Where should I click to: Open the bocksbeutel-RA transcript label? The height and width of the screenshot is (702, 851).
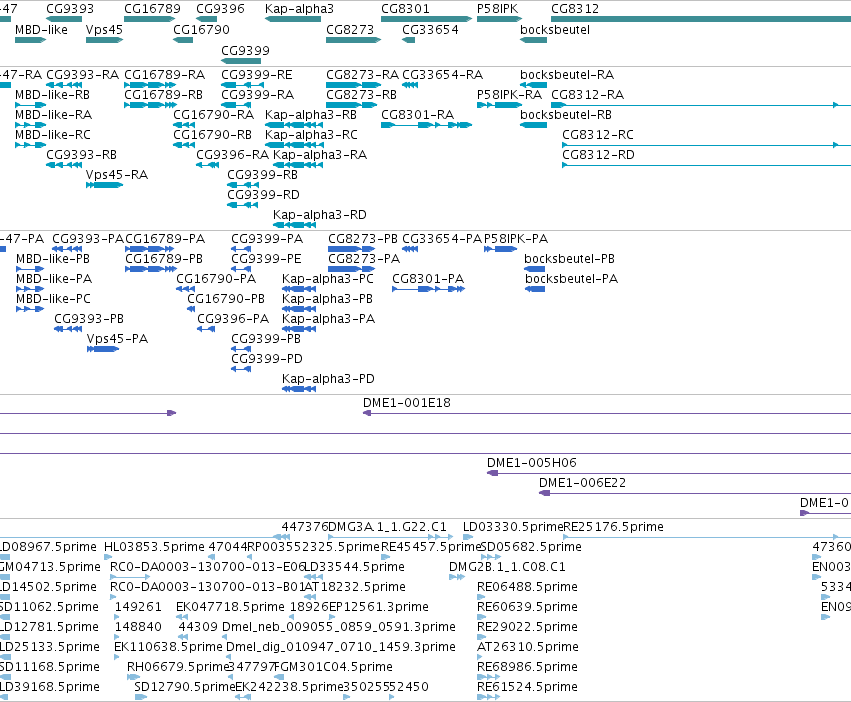point(567,74)
